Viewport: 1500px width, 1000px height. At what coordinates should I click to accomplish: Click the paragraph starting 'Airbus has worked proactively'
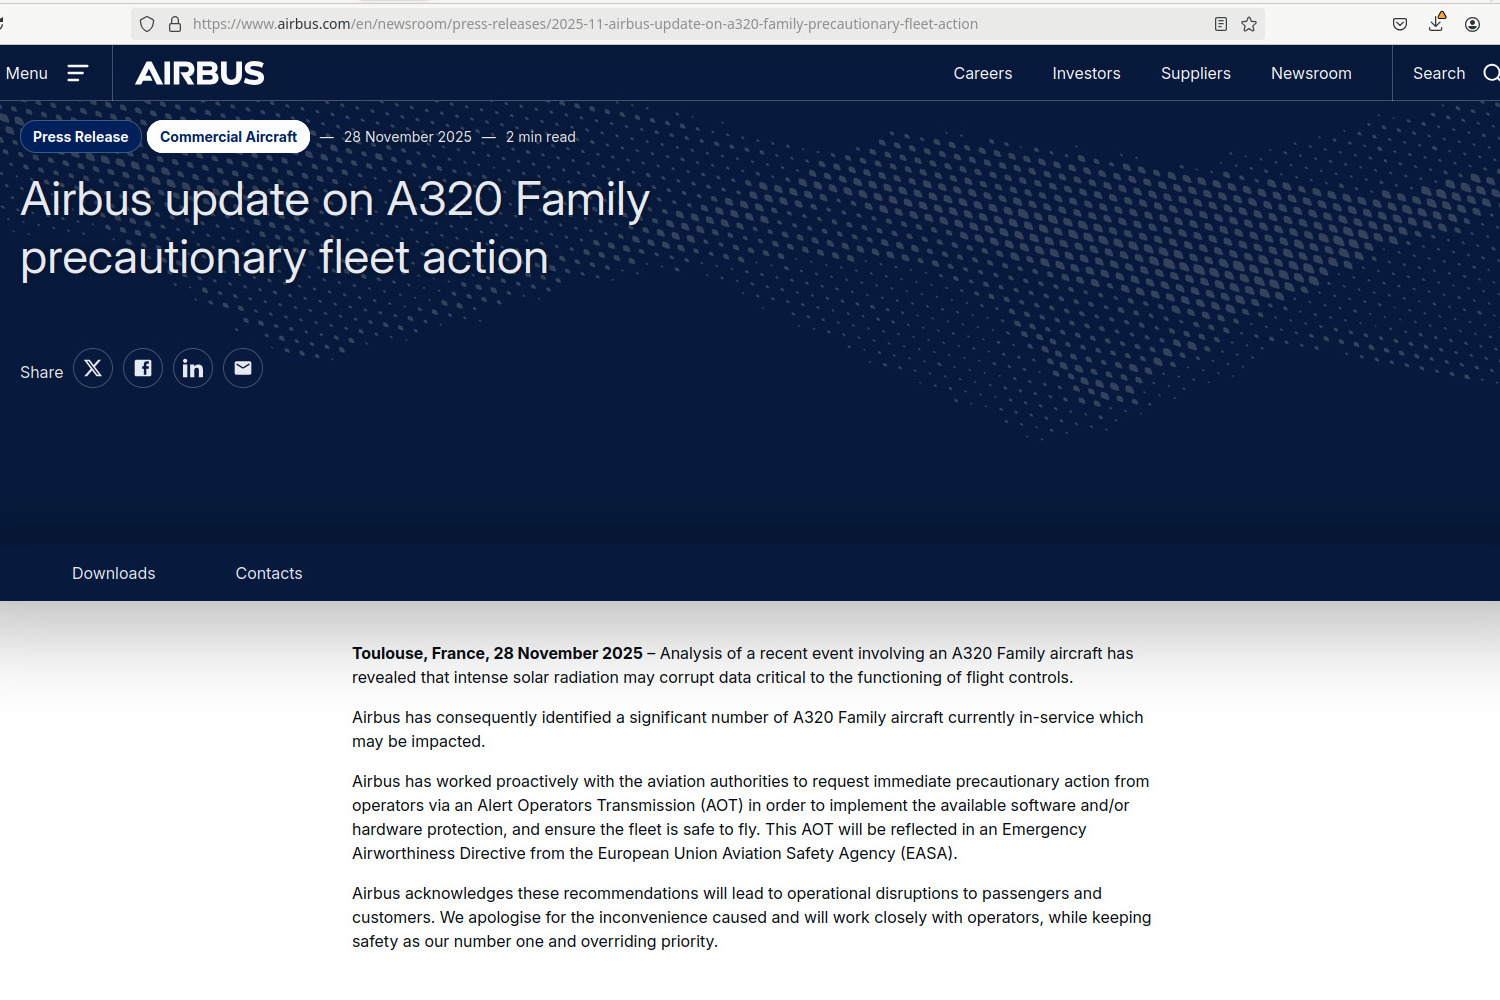(751, 817)
